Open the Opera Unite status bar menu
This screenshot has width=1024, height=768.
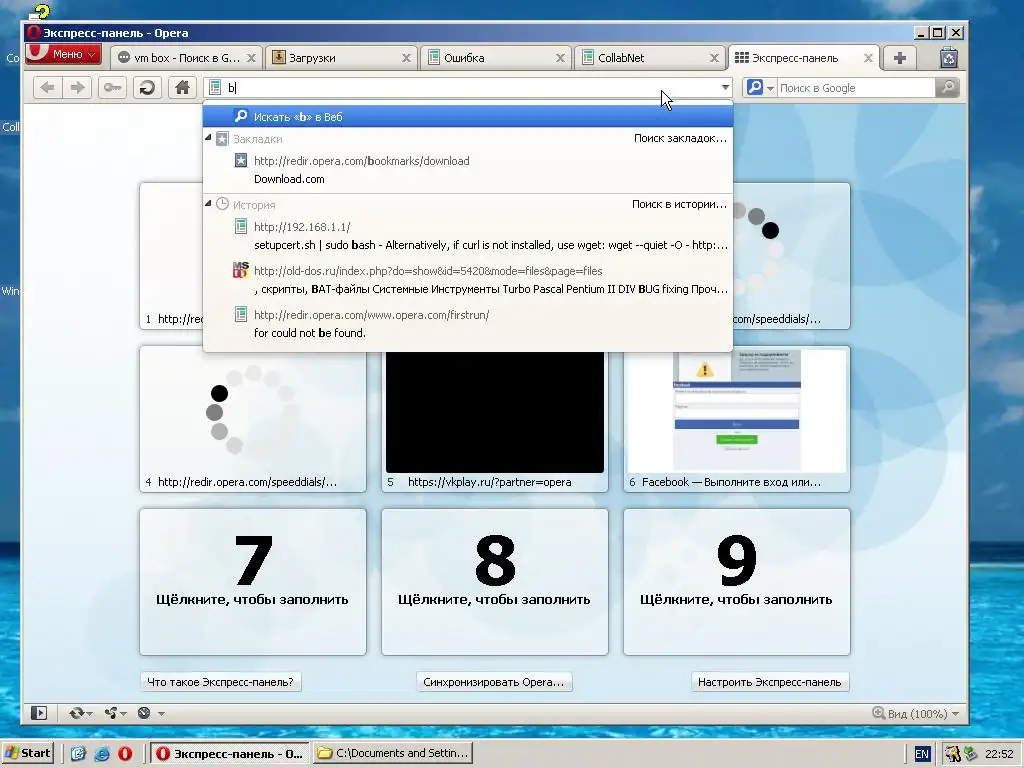click(116, 713)
